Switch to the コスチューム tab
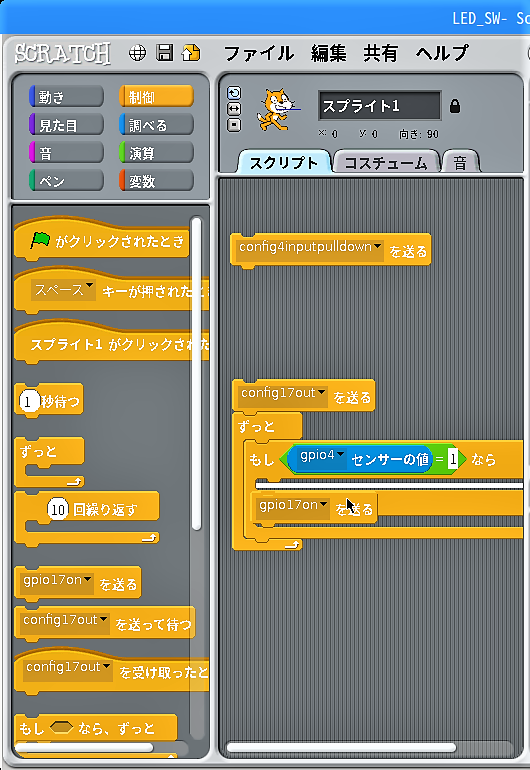 tap(386, 163)
